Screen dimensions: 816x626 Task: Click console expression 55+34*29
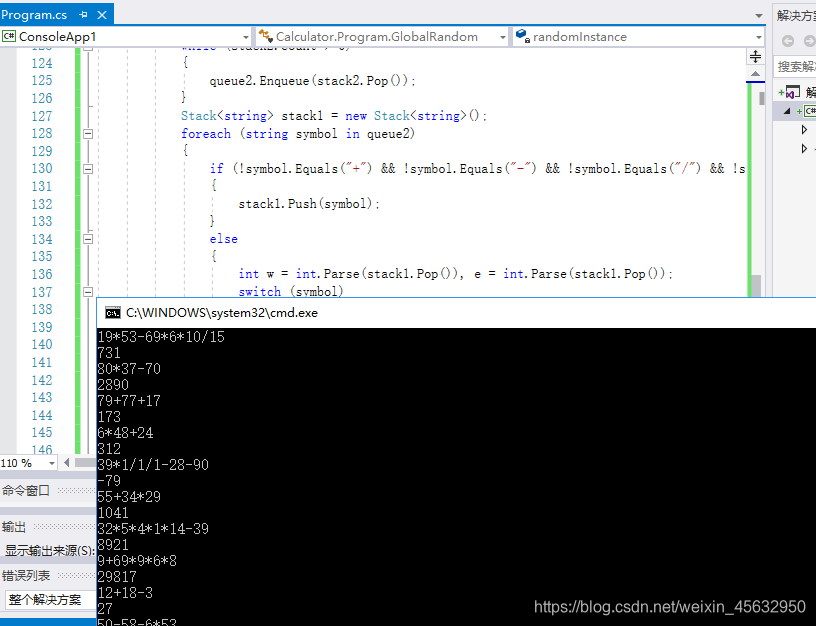pos(129,497)
